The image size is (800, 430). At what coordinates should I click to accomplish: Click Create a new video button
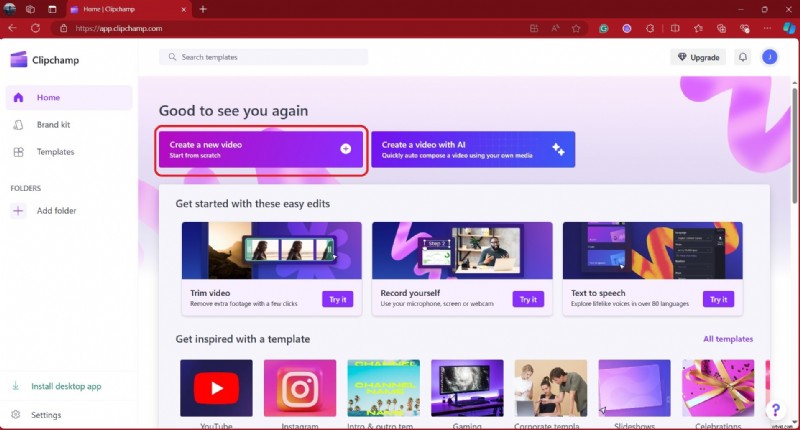(261, 149)
